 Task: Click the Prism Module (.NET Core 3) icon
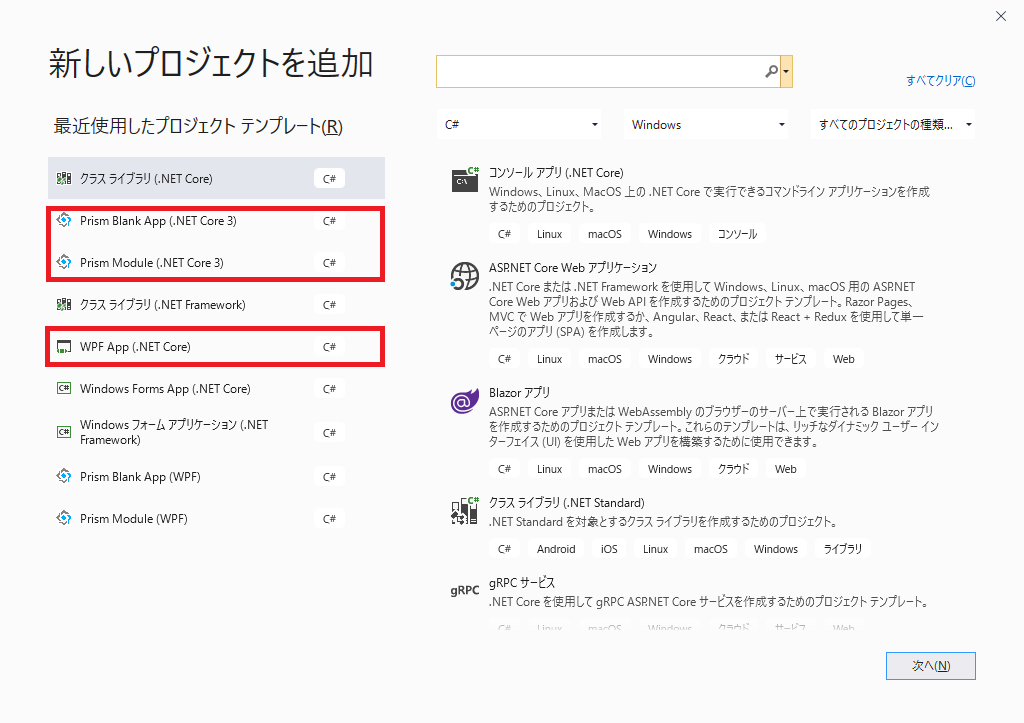(64, 262)
